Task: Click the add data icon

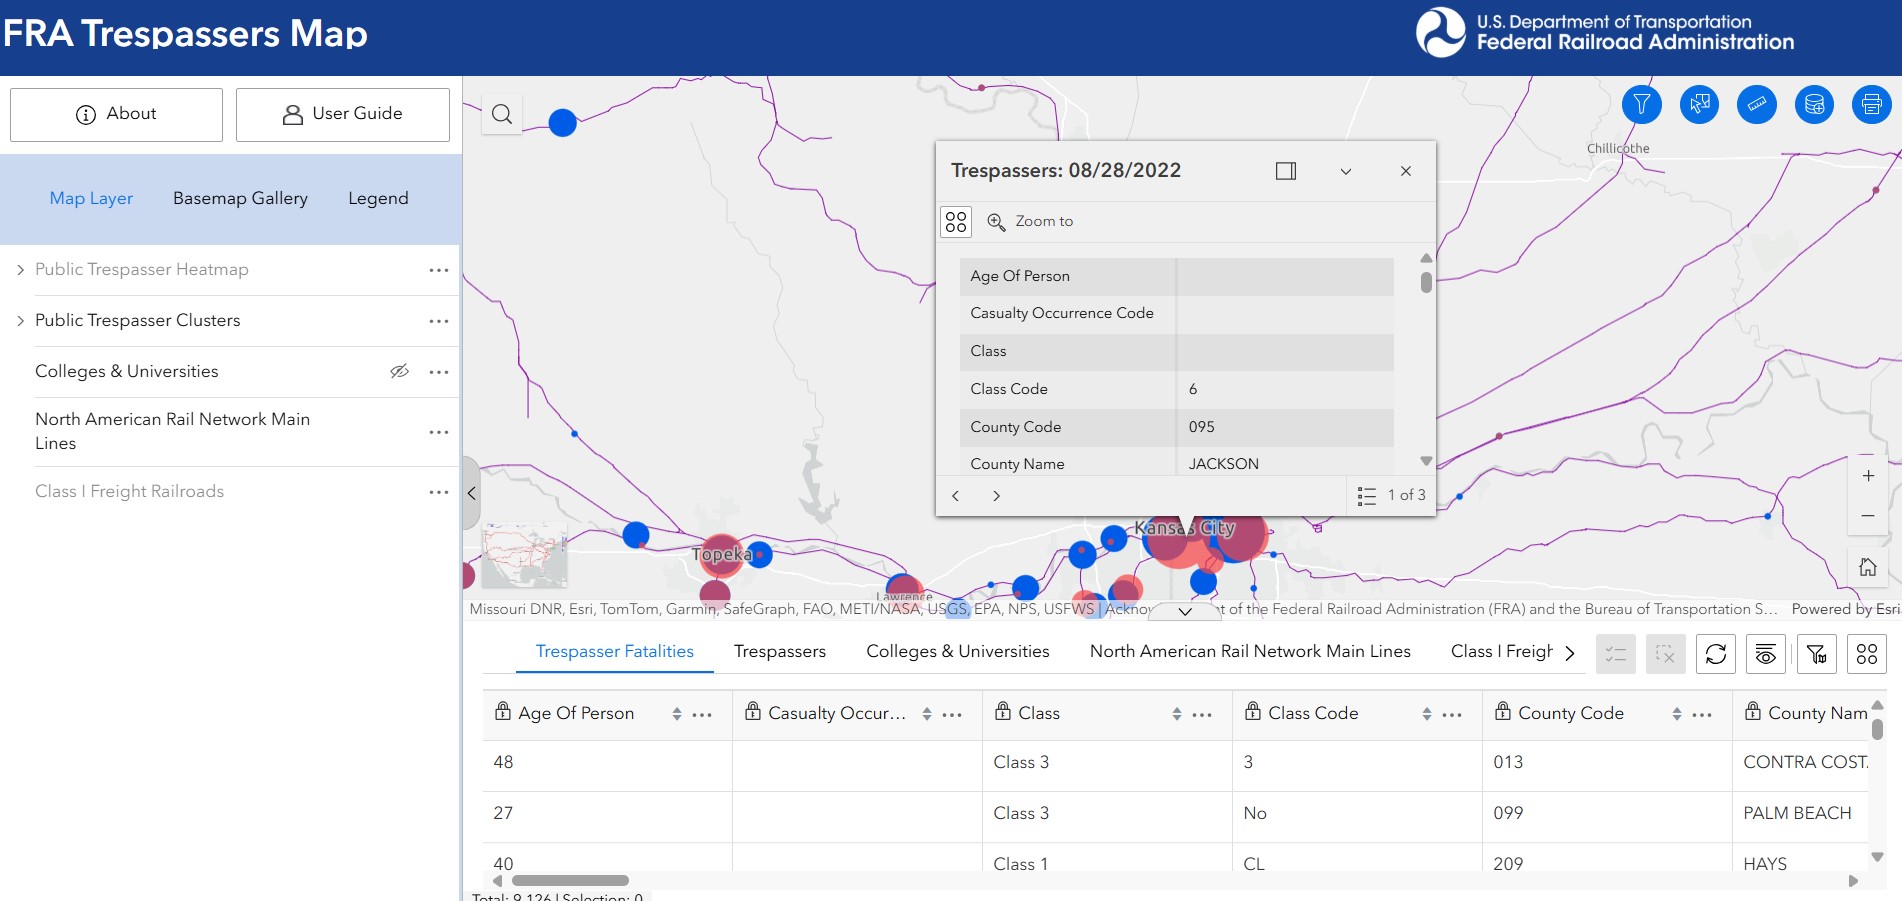Action: (x=1815, y=105)
